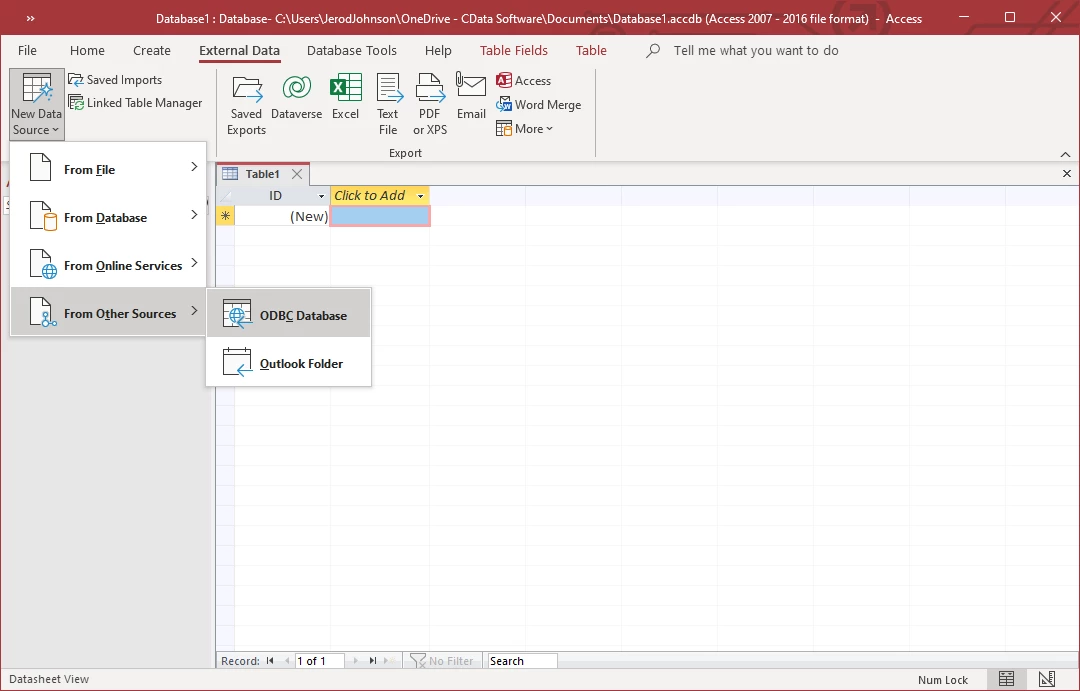Switch to the Create ribbon tab

pyautogui.click(x=152, y=50)
